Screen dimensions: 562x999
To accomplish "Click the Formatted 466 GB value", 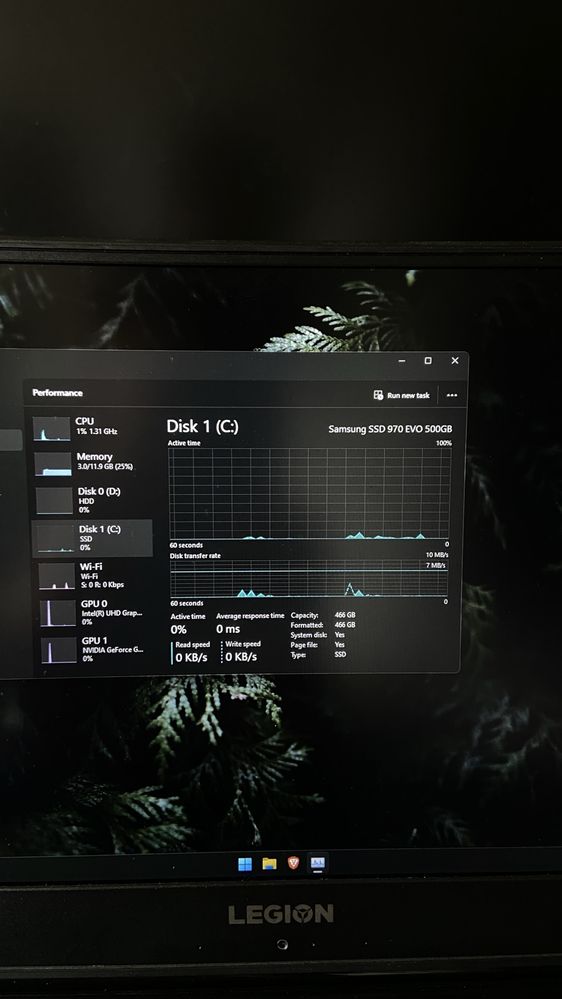I will click(345, 625).
